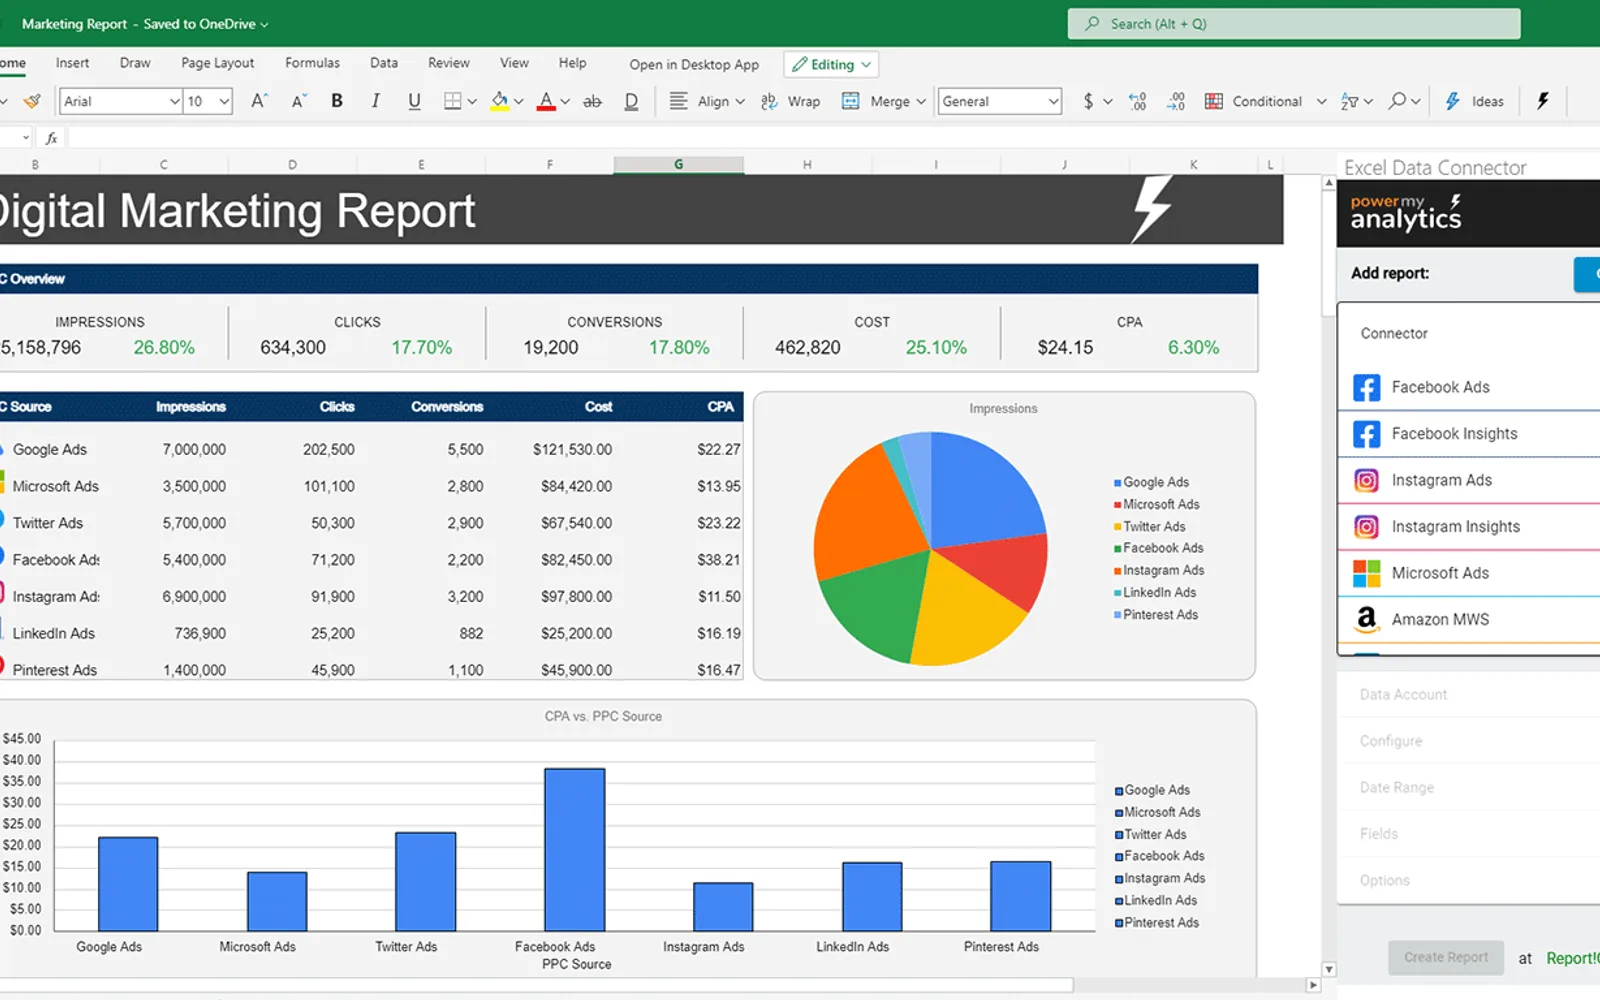The height and width of the screenshot is (1000, 1600).
Task: Increase font size with larger A icon
Action: 259,101
